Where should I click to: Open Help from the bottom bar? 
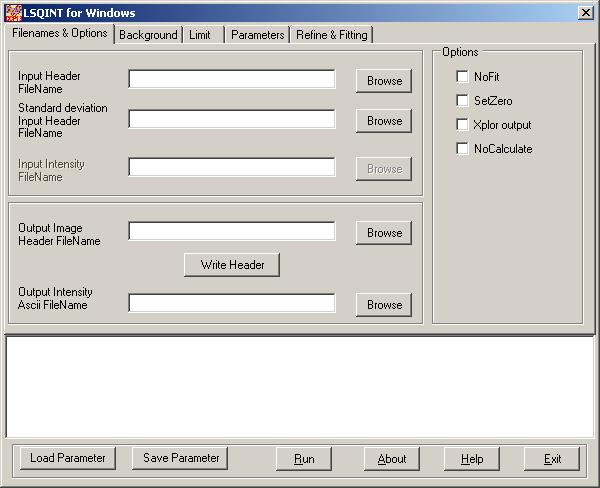point(472,459)
